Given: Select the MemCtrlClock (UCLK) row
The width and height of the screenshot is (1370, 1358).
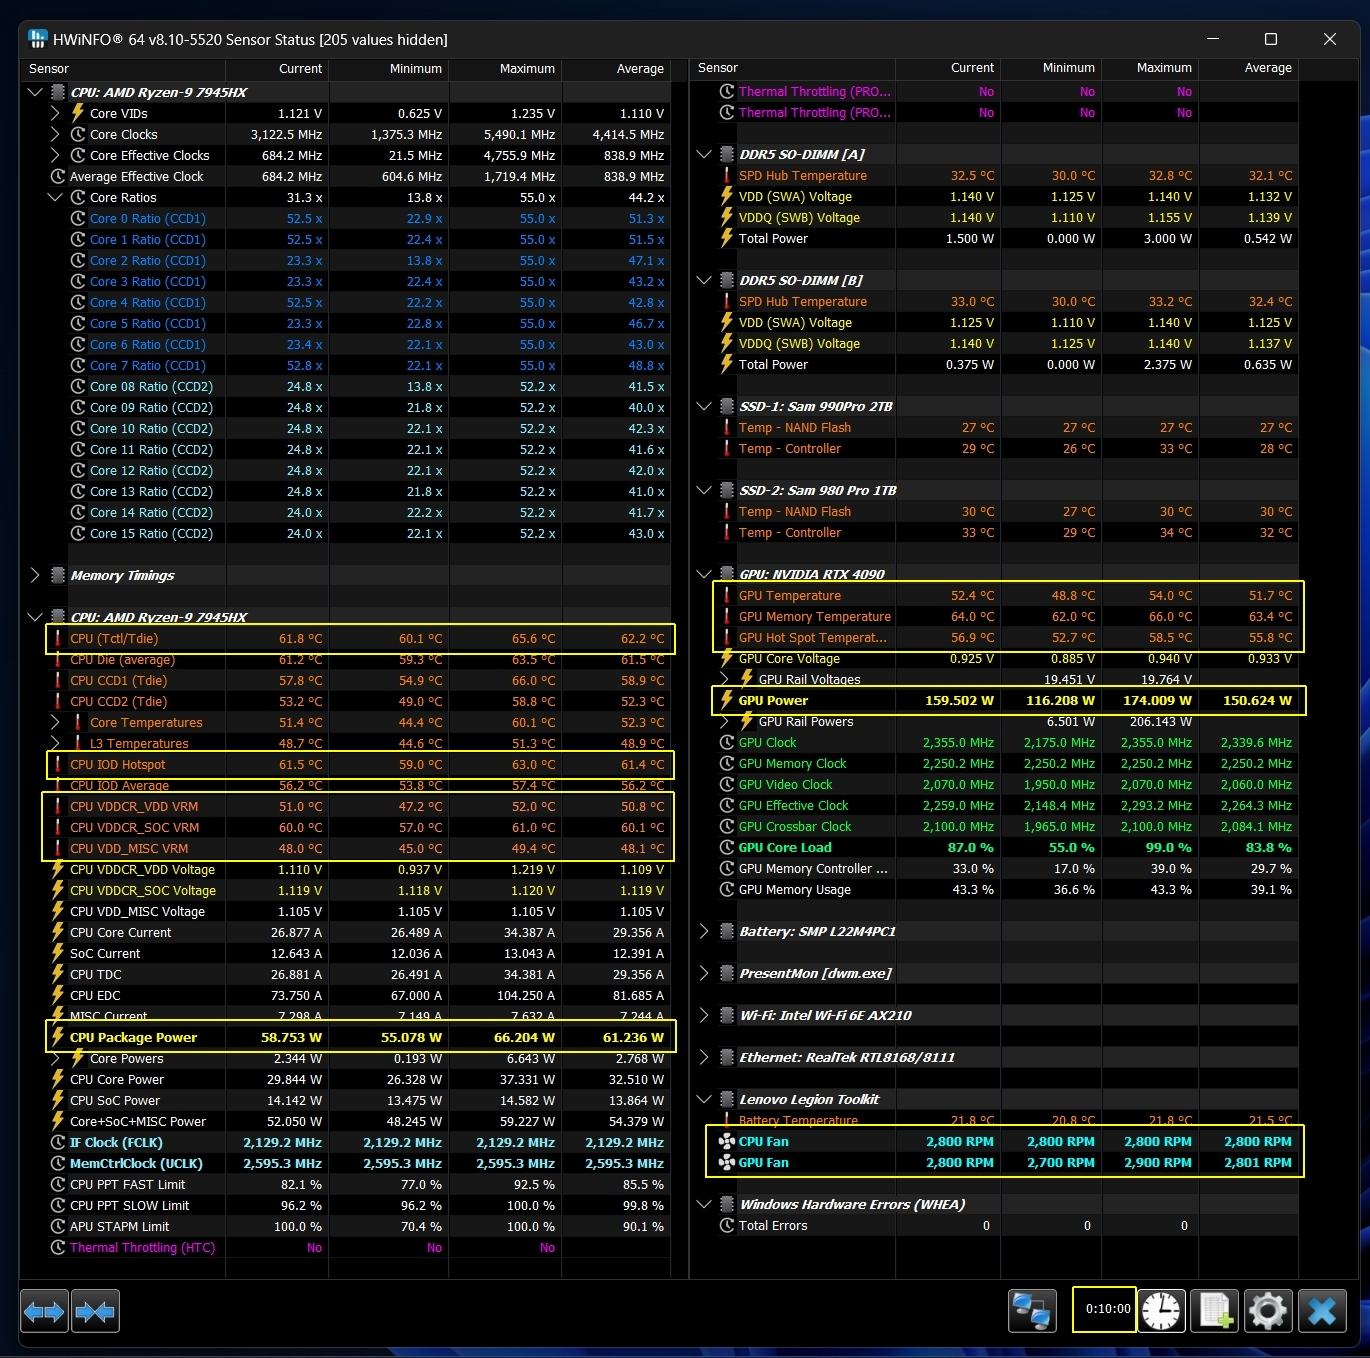Looking at the screenshot, I should pyautogui.click(x=346, y=1163).
